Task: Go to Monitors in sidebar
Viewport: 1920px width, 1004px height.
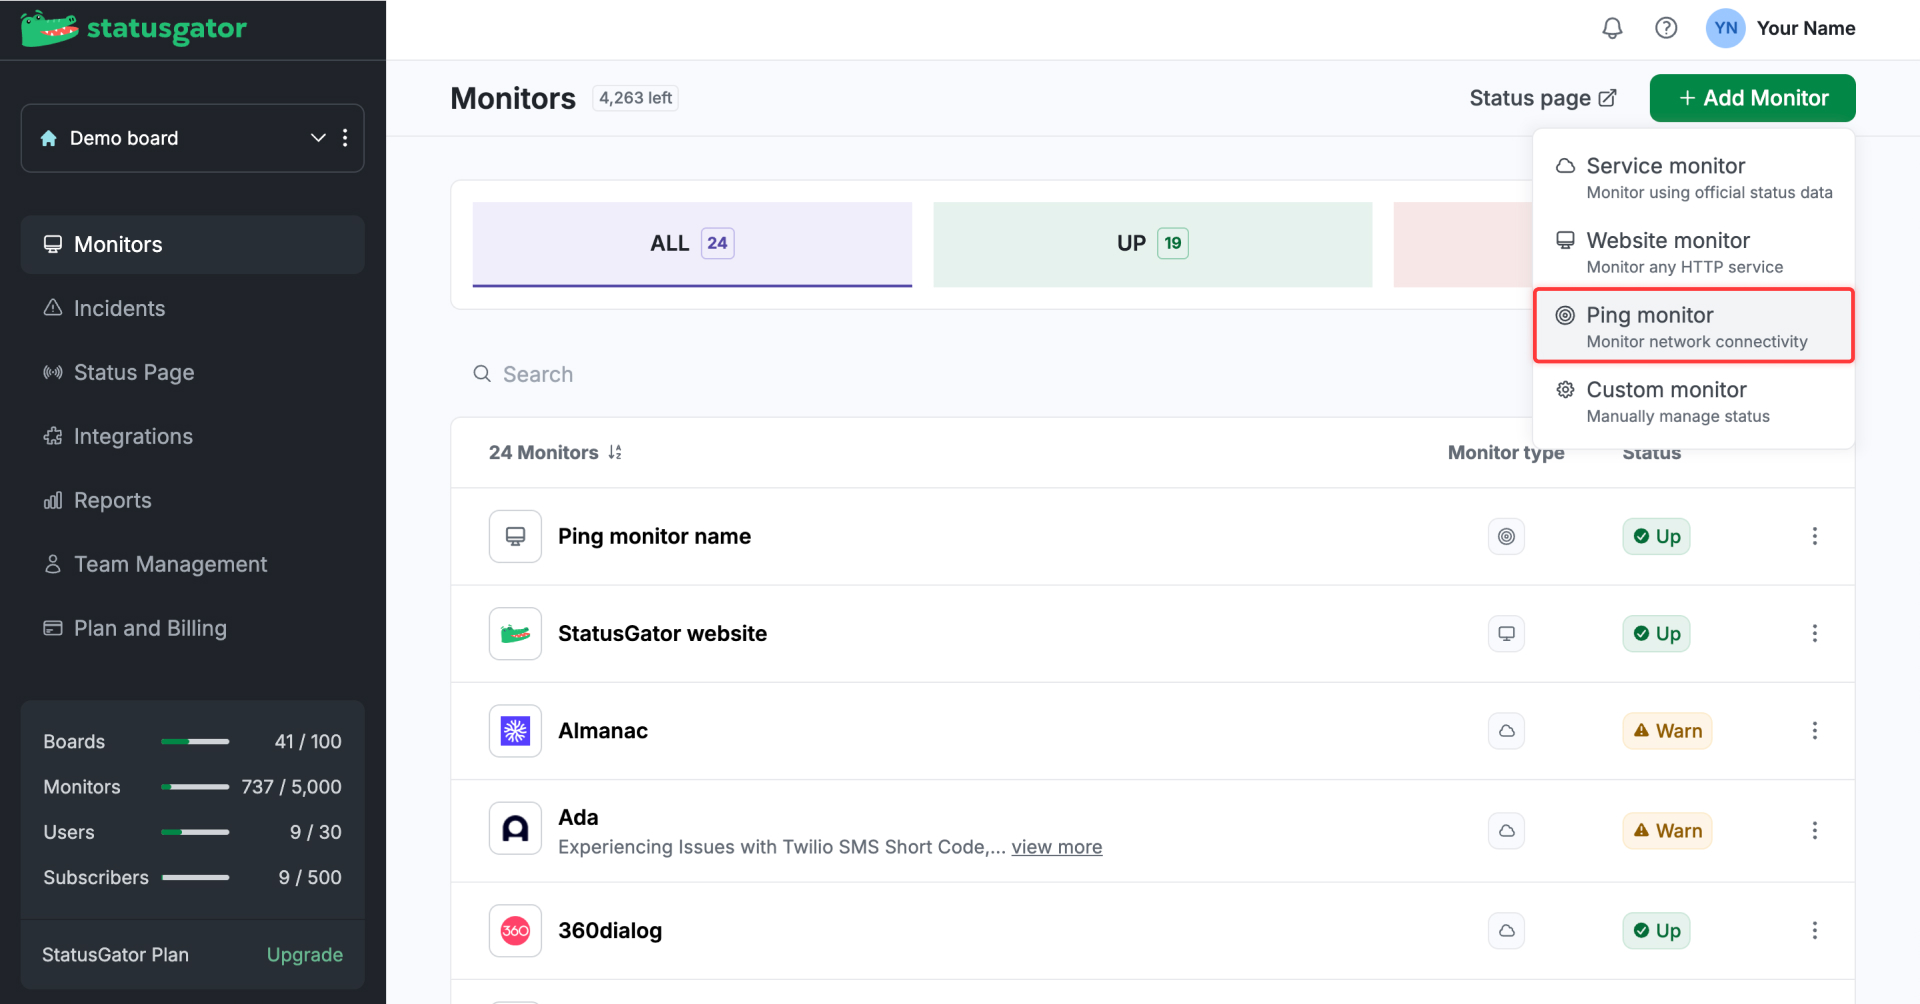Action: pos(193,245)
